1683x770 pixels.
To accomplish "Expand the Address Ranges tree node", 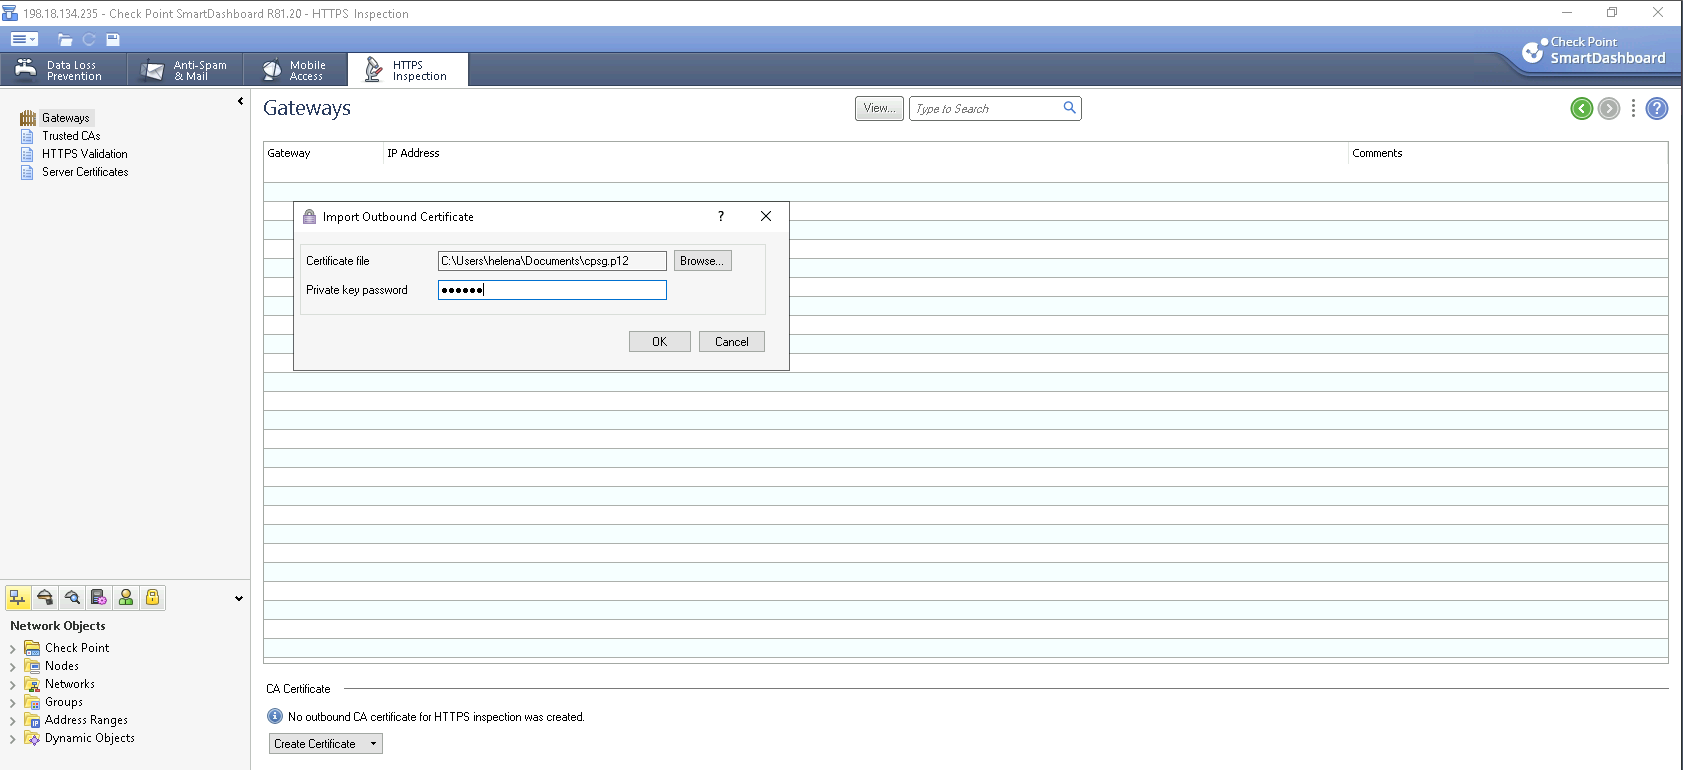I will [x=12, y=721].
